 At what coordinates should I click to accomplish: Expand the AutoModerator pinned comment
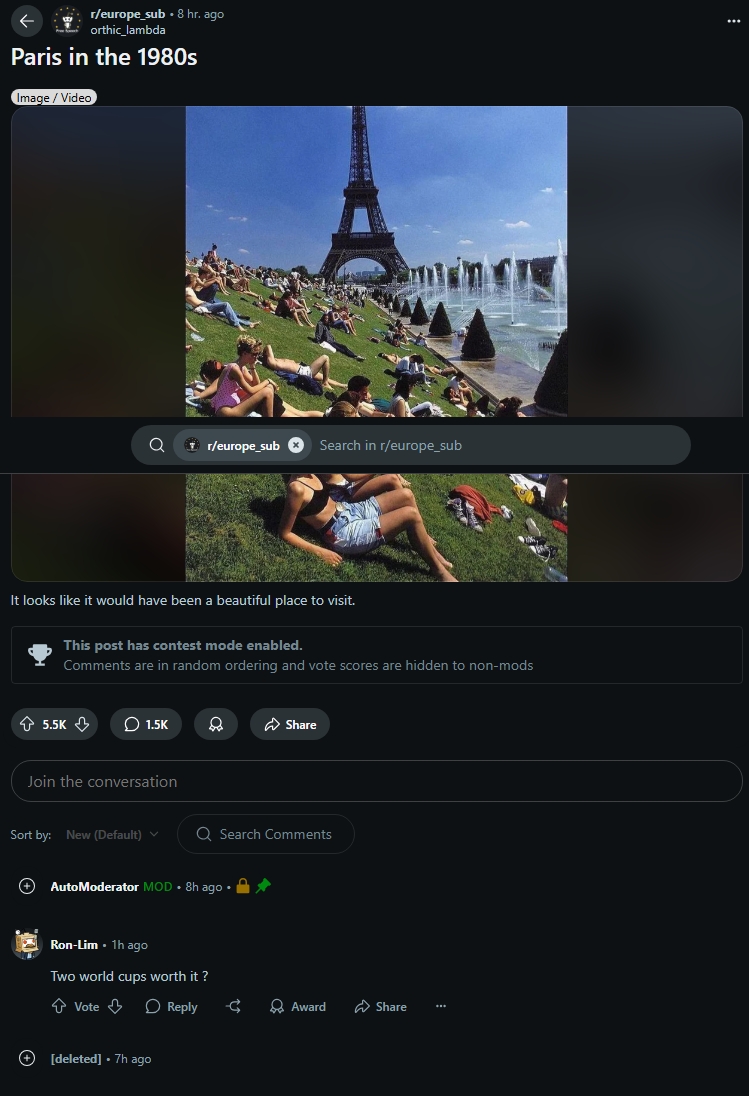tap(27, 886)
